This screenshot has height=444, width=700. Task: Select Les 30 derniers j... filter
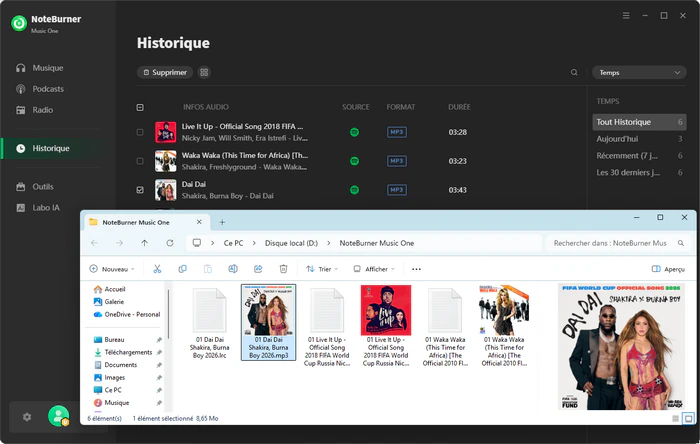[639, 173]
